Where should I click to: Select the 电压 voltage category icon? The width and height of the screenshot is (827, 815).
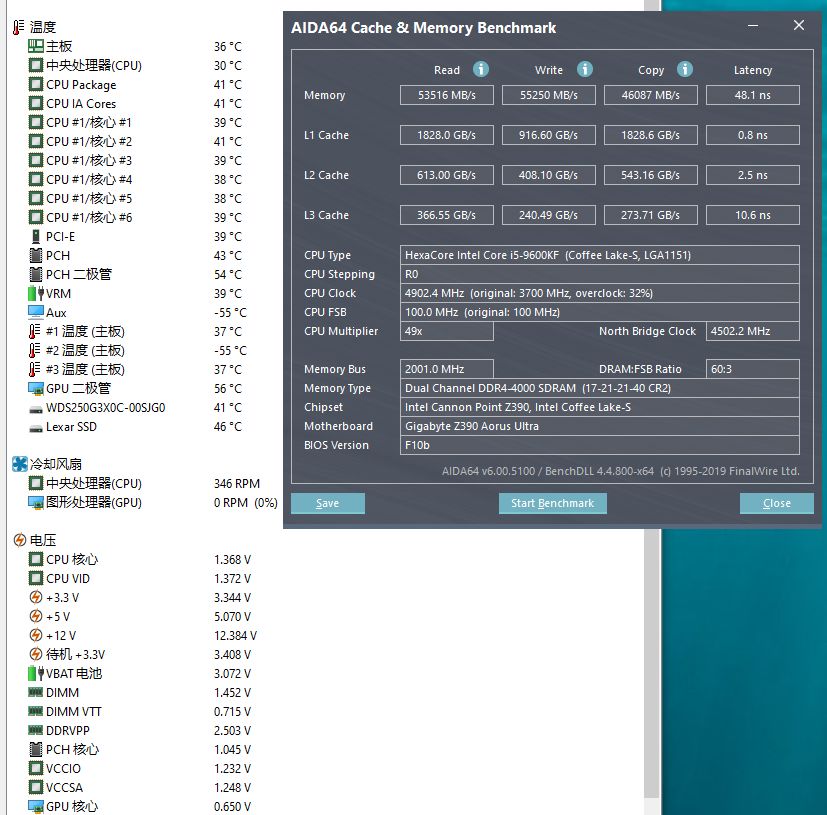coord(19,540)
